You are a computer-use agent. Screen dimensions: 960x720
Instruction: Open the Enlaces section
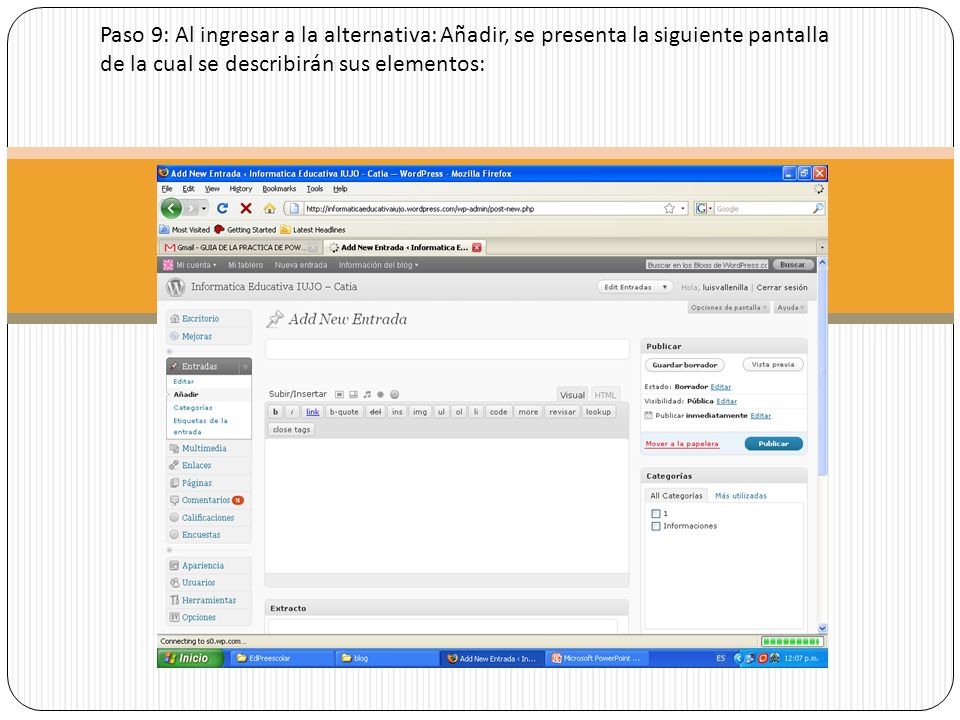click(x=196, y=465)
